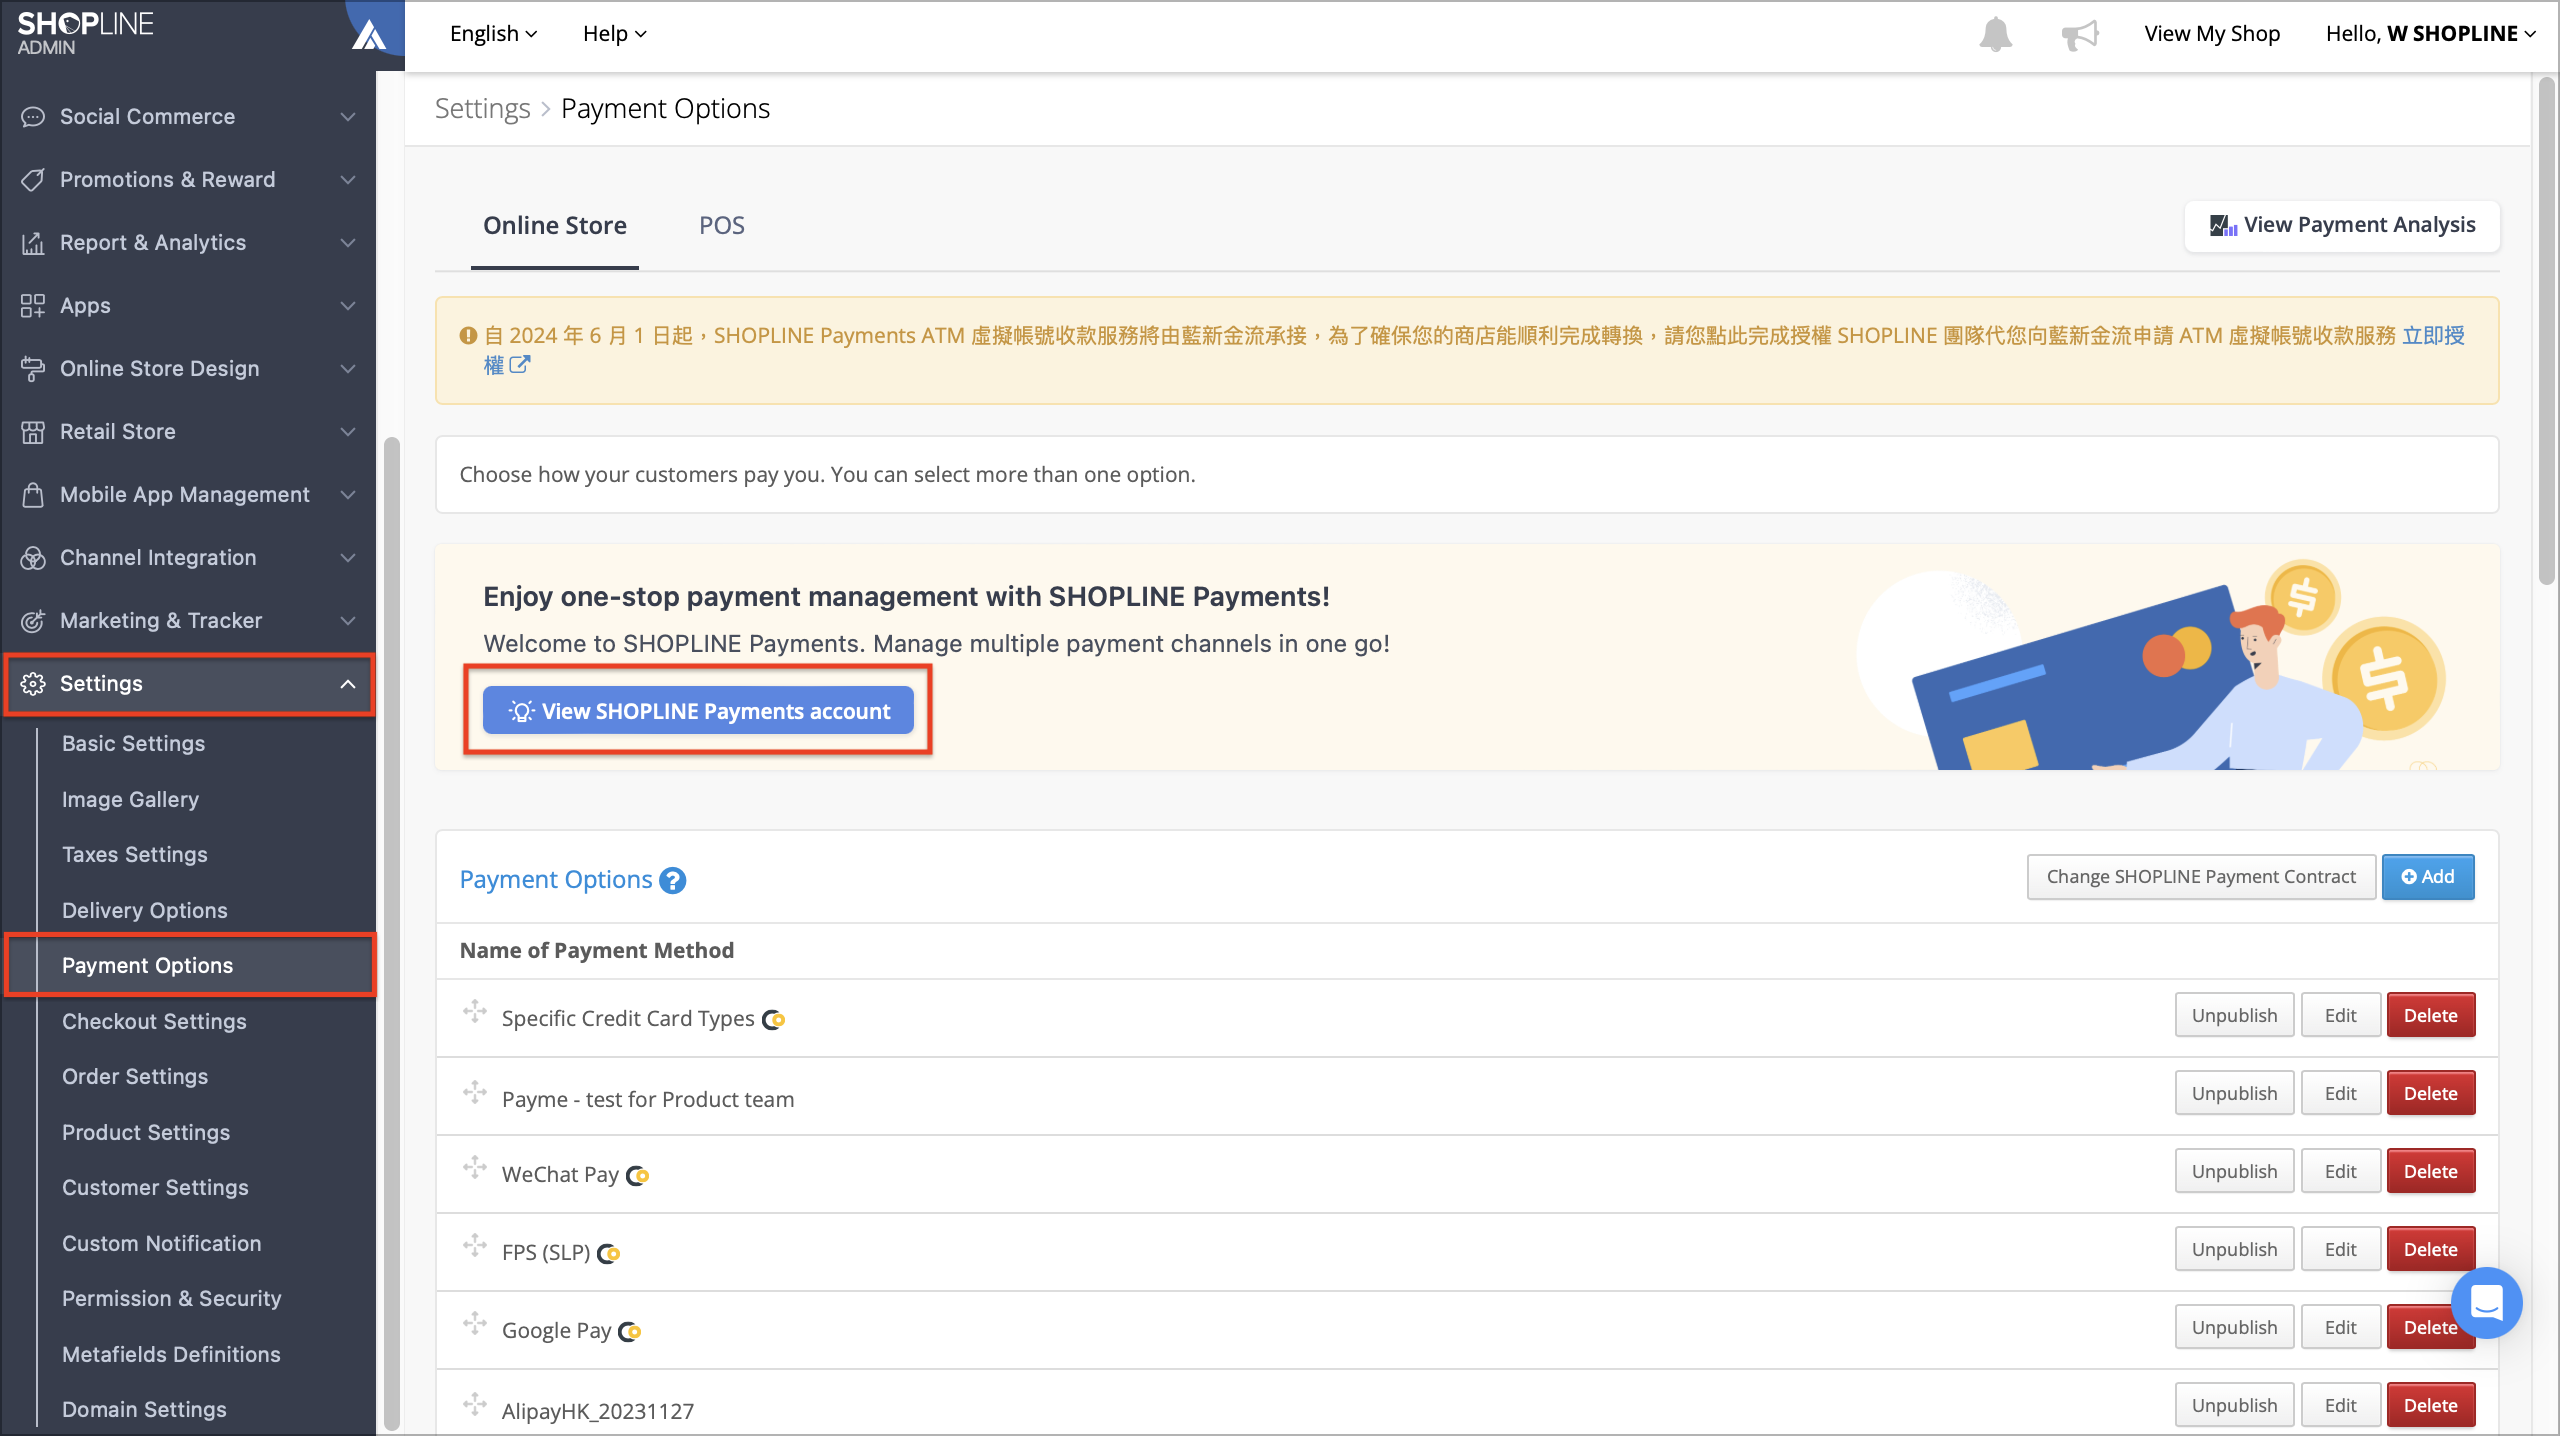Open Permission & Security in the sidebar
This screenshot has width=2560, height=1436.
[x=171, y=1299]
